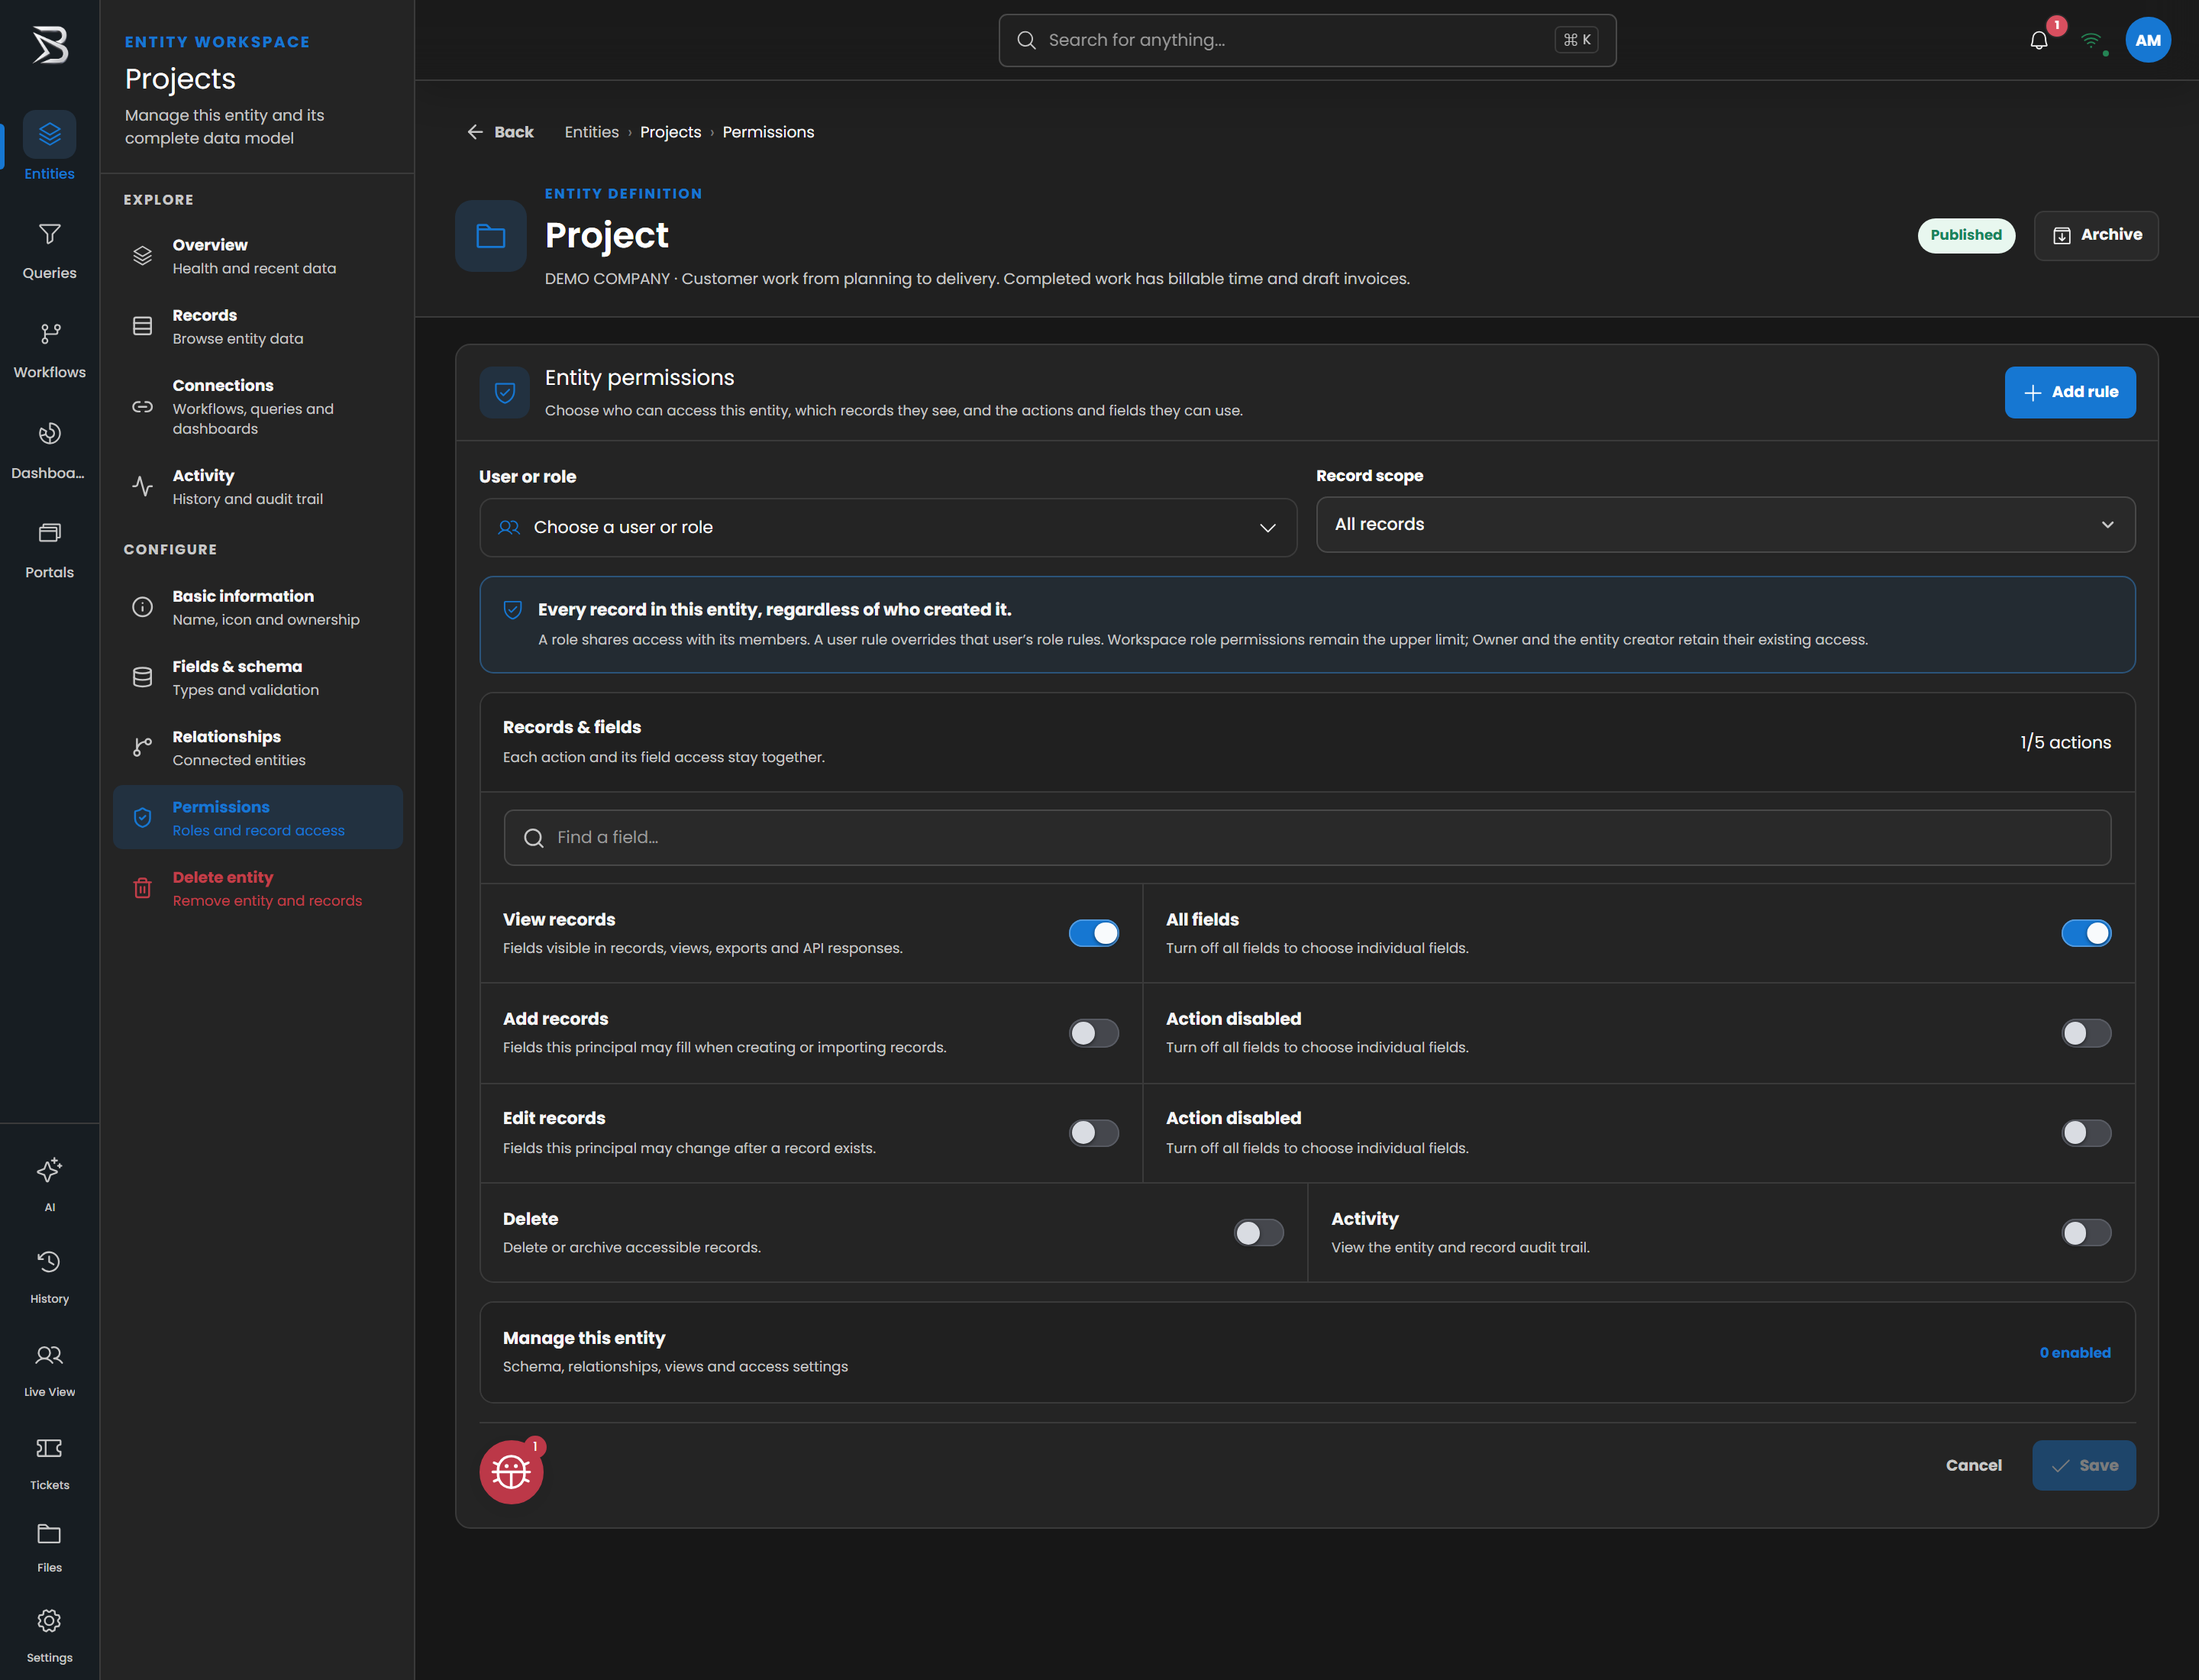The image size is (2199, 1680).
Task: Open Dashboards from the left rail
Action: 49,450
